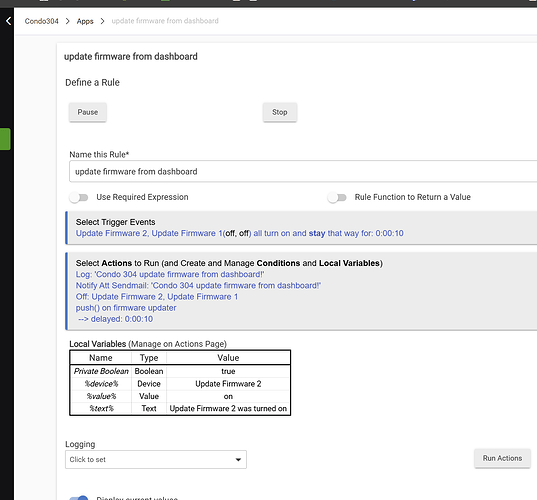The width and height of the screenshot is (537, 500).
Task: Click the Log: Condo 304 action line
Action: [x=170, y=274]
